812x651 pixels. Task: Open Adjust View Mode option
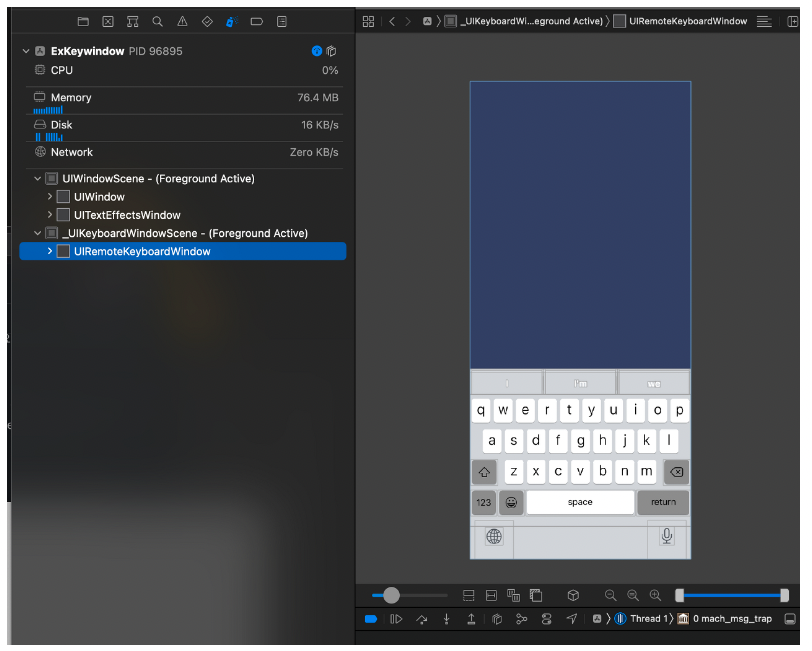(514, 595)
